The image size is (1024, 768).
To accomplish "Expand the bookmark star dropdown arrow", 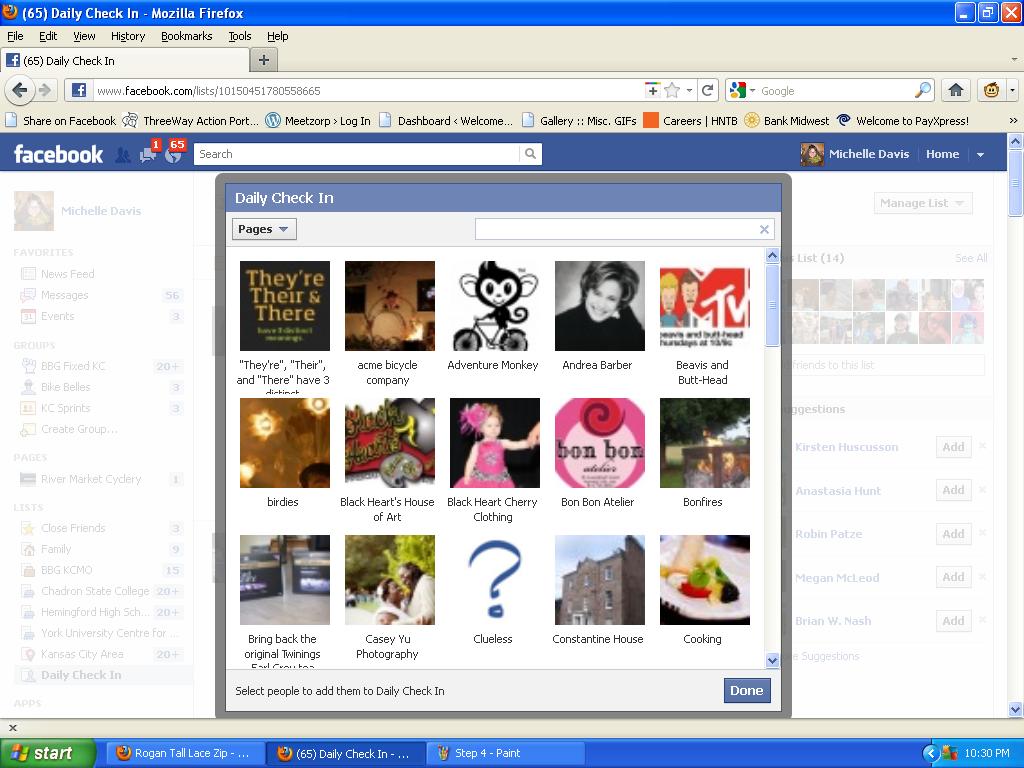I will point(689,91).
